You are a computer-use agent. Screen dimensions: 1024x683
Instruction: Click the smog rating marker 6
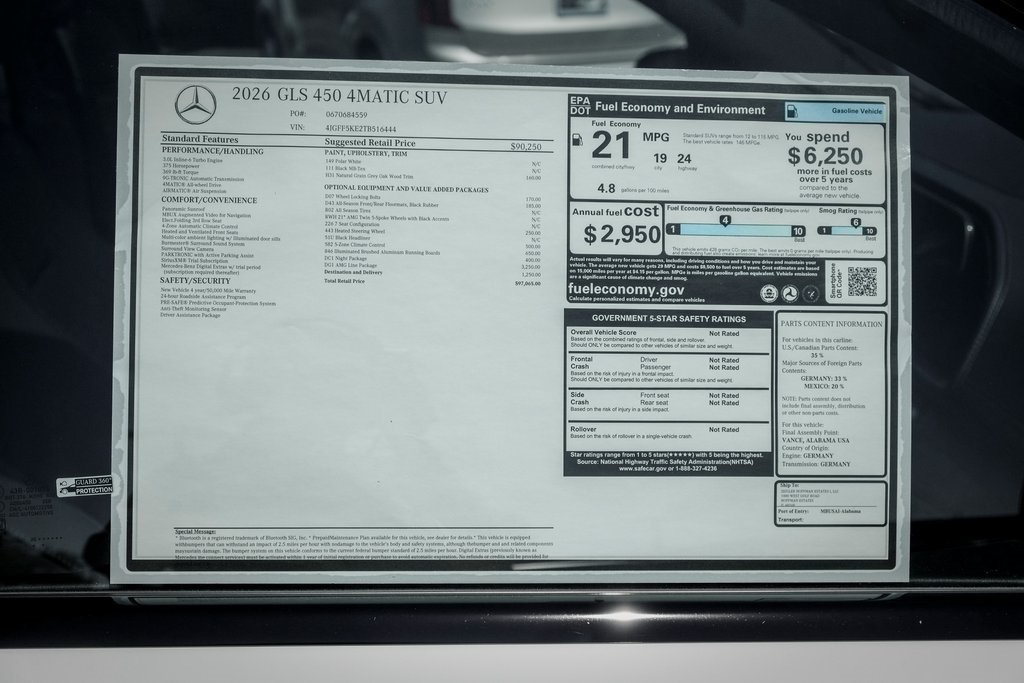856,221
